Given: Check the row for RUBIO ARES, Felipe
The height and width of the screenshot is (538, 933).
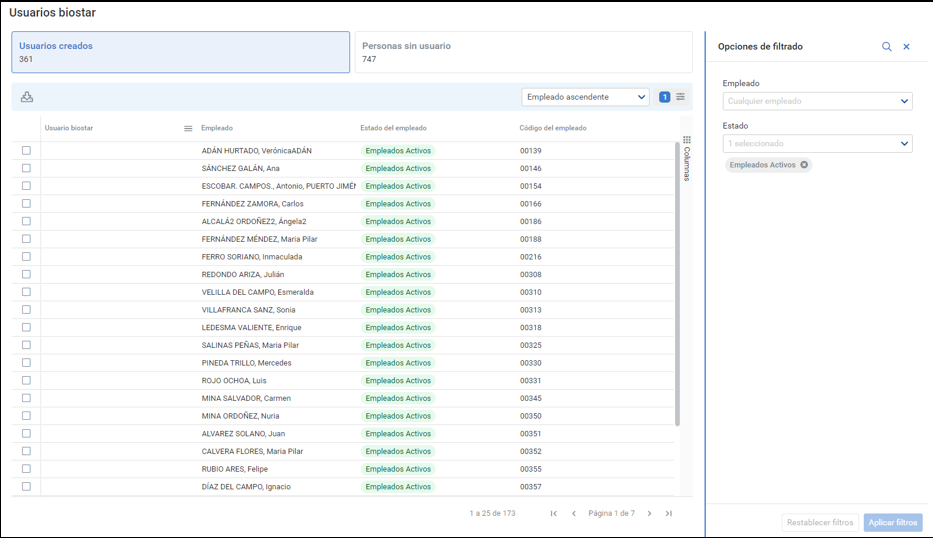Looking at the screenshot, I should pyautogui.click(x=26, y=469).
